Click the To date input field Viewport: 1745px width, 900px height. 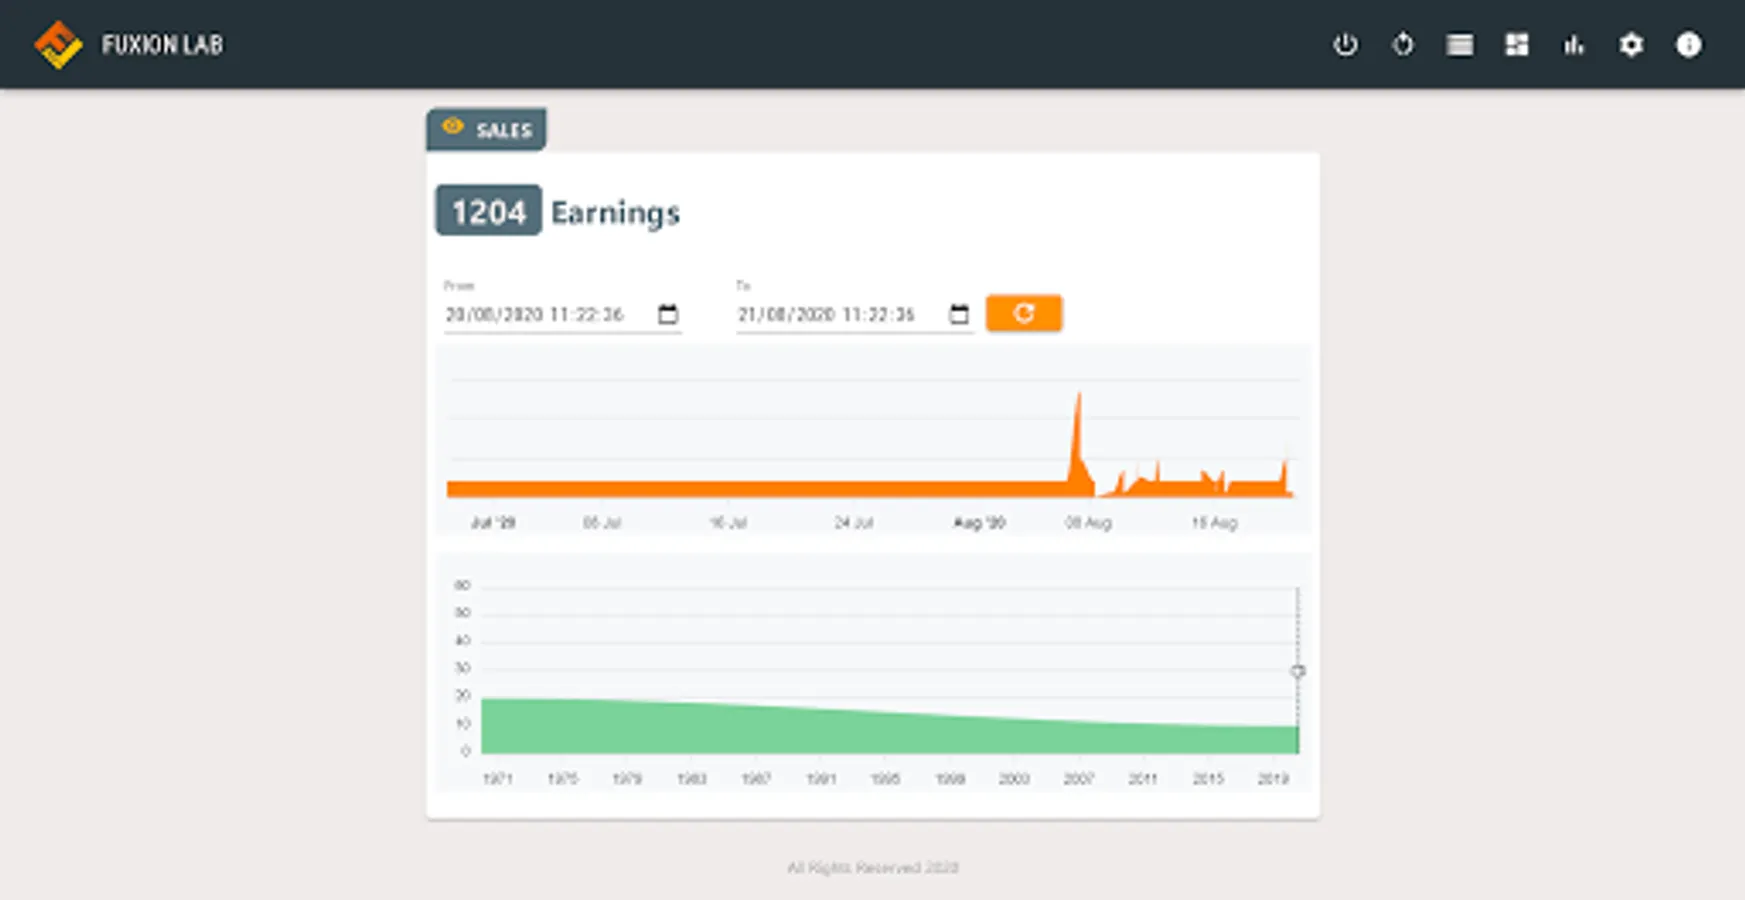tap(854, 314)
